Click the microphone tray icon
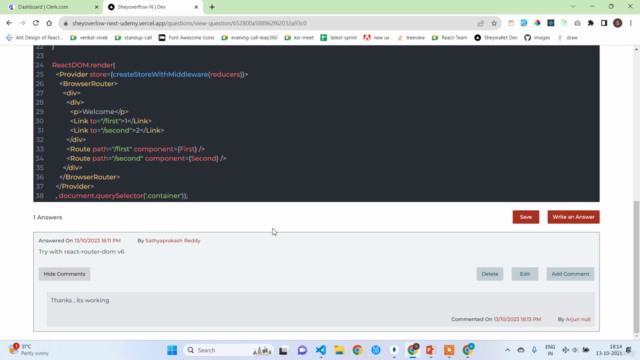Screen dimensions: 640x360 pos(534,350)
